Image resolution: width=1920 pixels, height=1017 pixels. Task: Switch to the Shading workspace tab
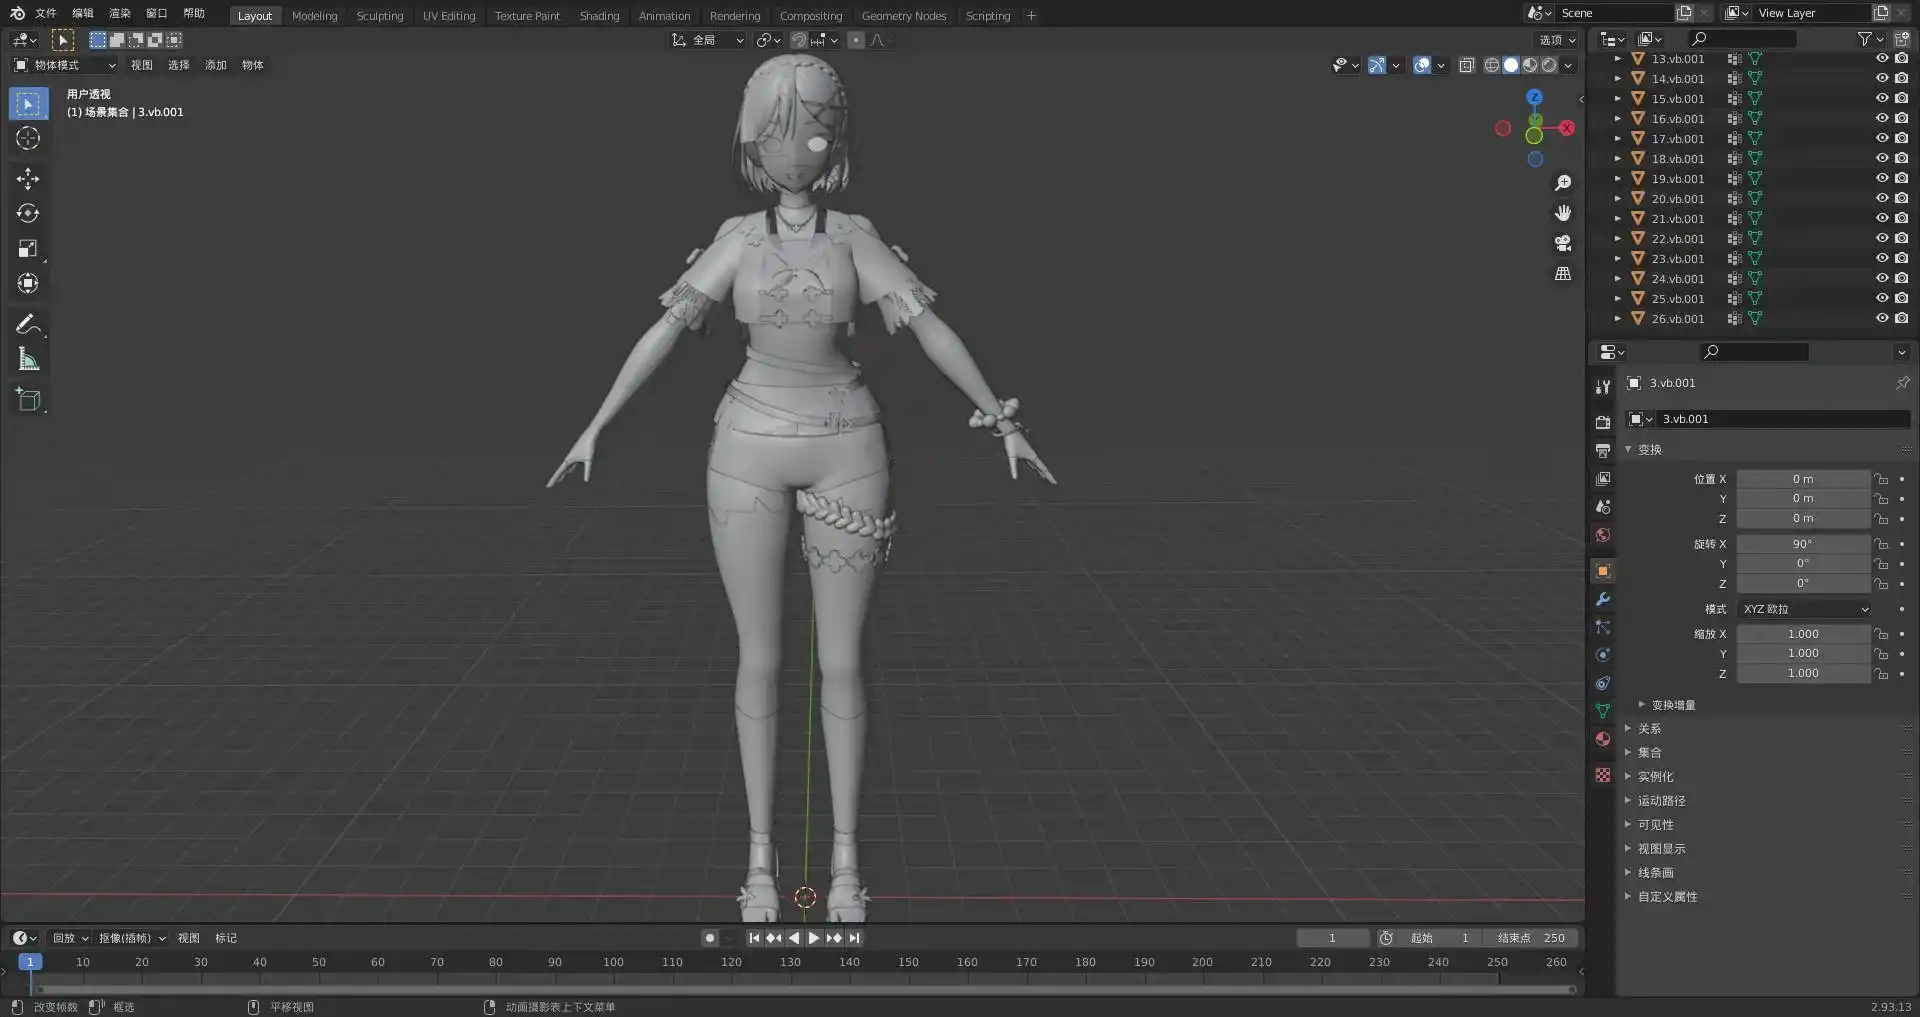tap(599, 15)
